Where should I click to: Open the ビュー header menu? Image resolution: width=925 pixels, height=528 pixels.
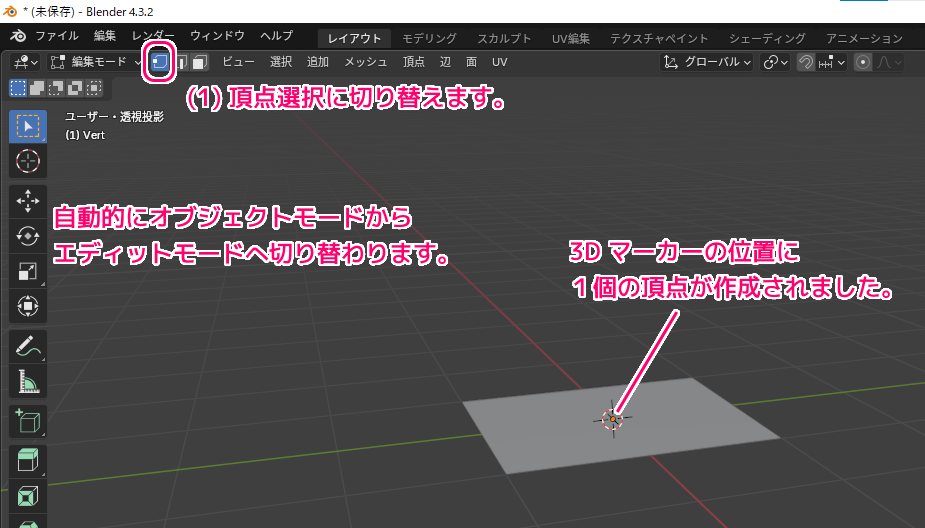coord(238,62)
